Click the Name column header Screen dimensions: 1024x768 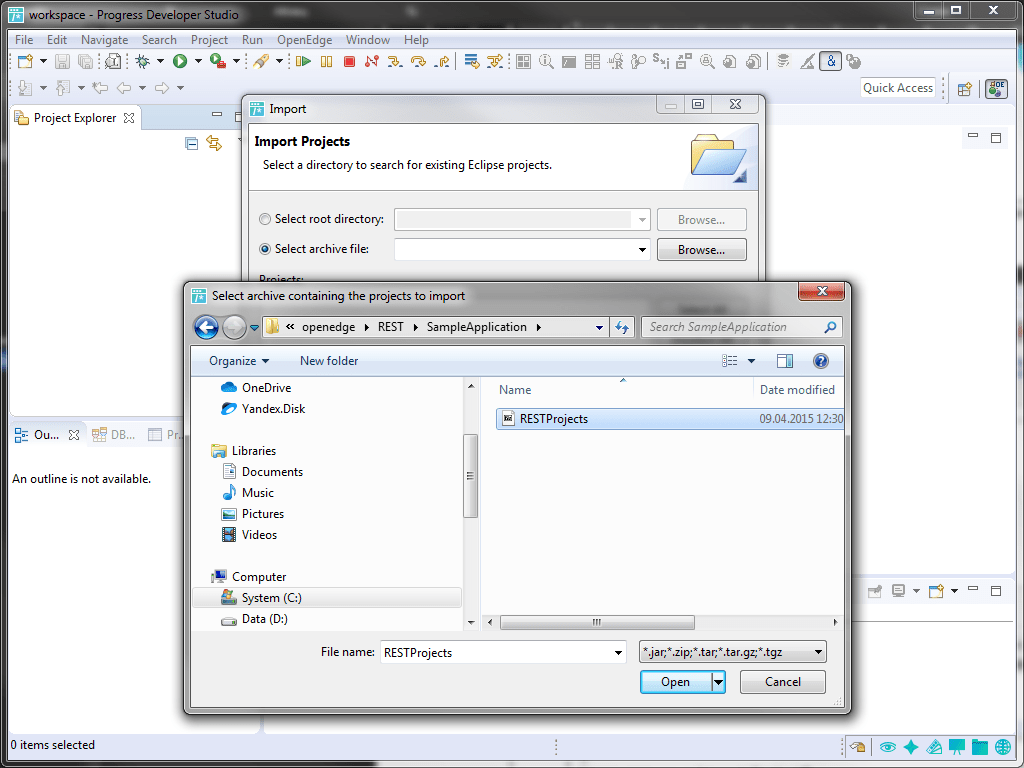(515, 390)
